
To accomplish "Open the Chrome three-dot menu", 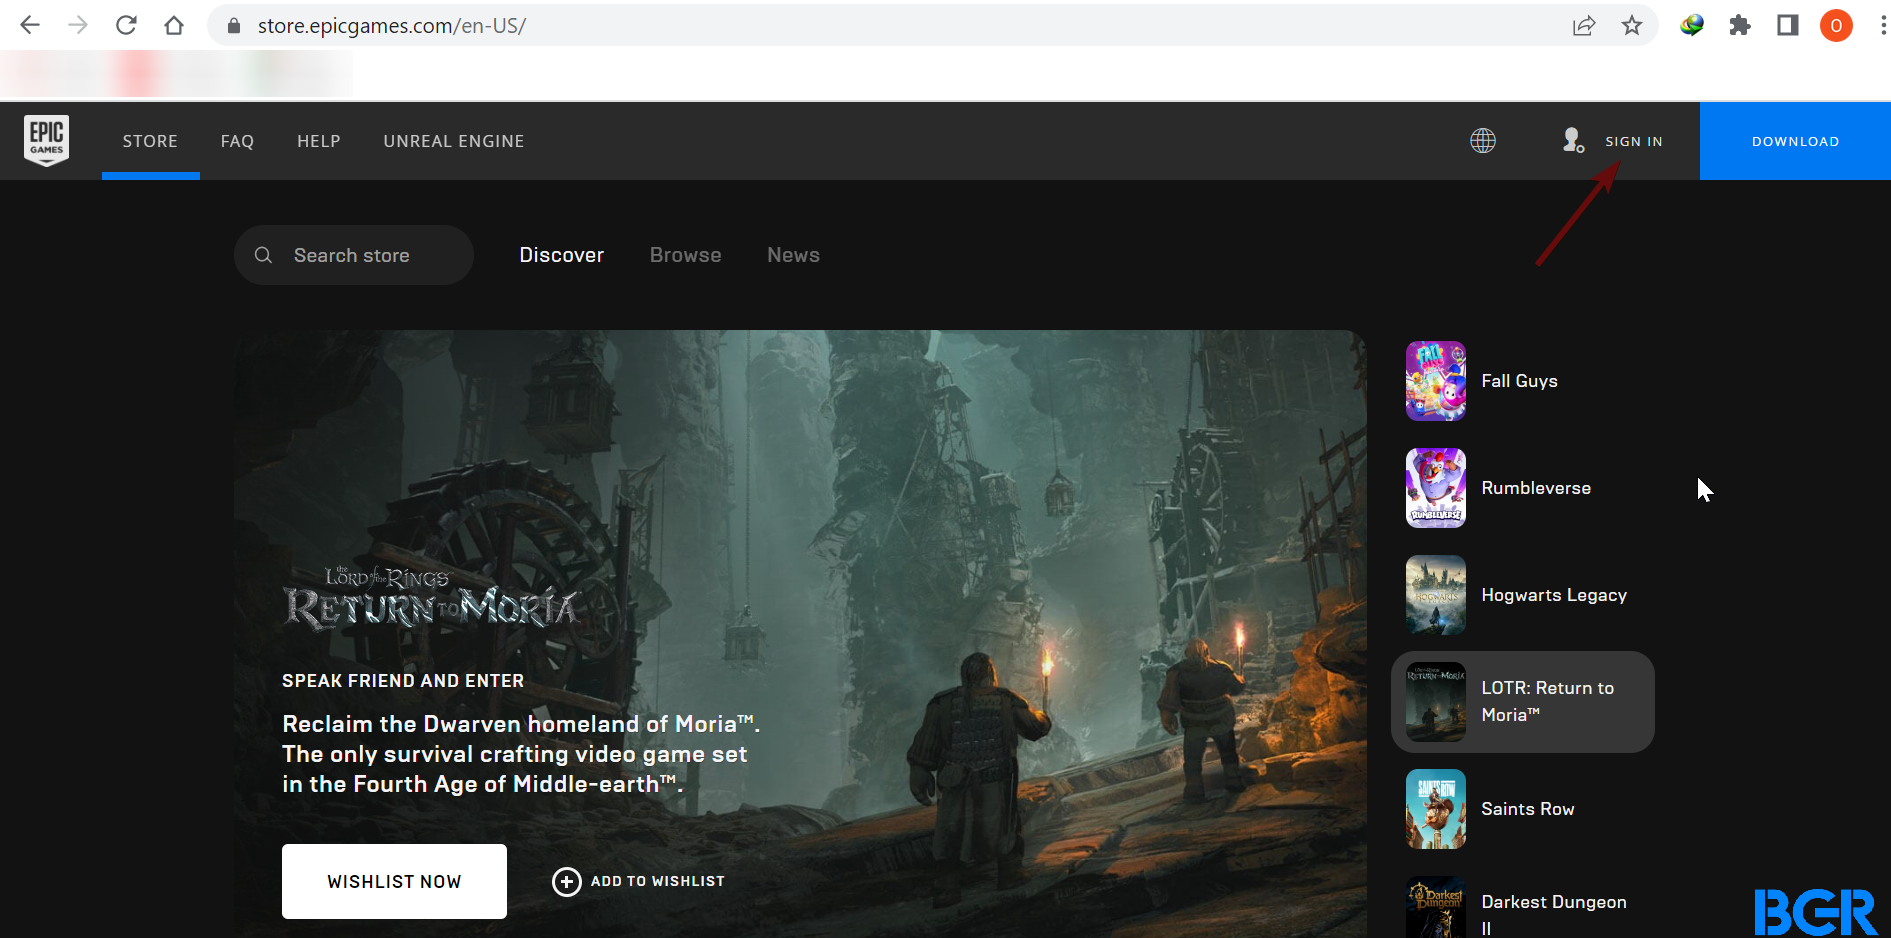I will tap(1882, 25).
